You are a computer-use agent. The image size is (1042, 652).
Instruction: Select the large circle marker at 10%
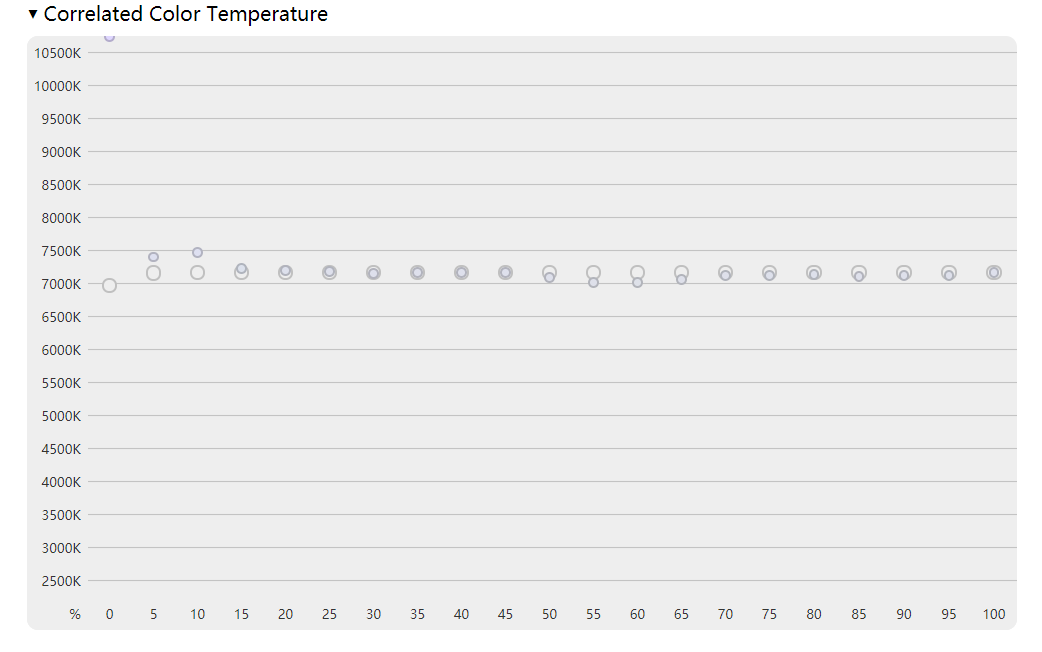[197, 272]
